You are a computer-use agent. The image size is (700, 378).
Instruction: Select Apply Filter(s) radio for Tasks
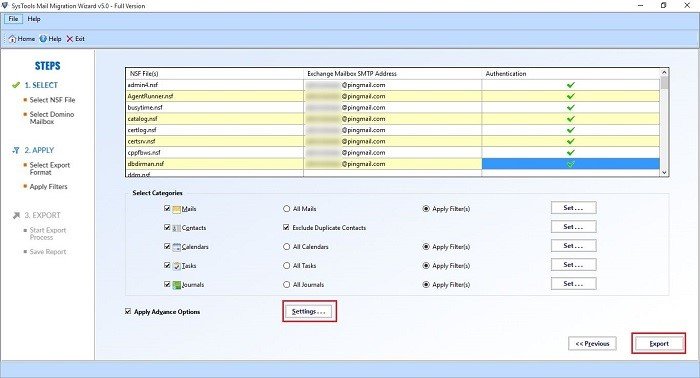[x=426, y=266]
